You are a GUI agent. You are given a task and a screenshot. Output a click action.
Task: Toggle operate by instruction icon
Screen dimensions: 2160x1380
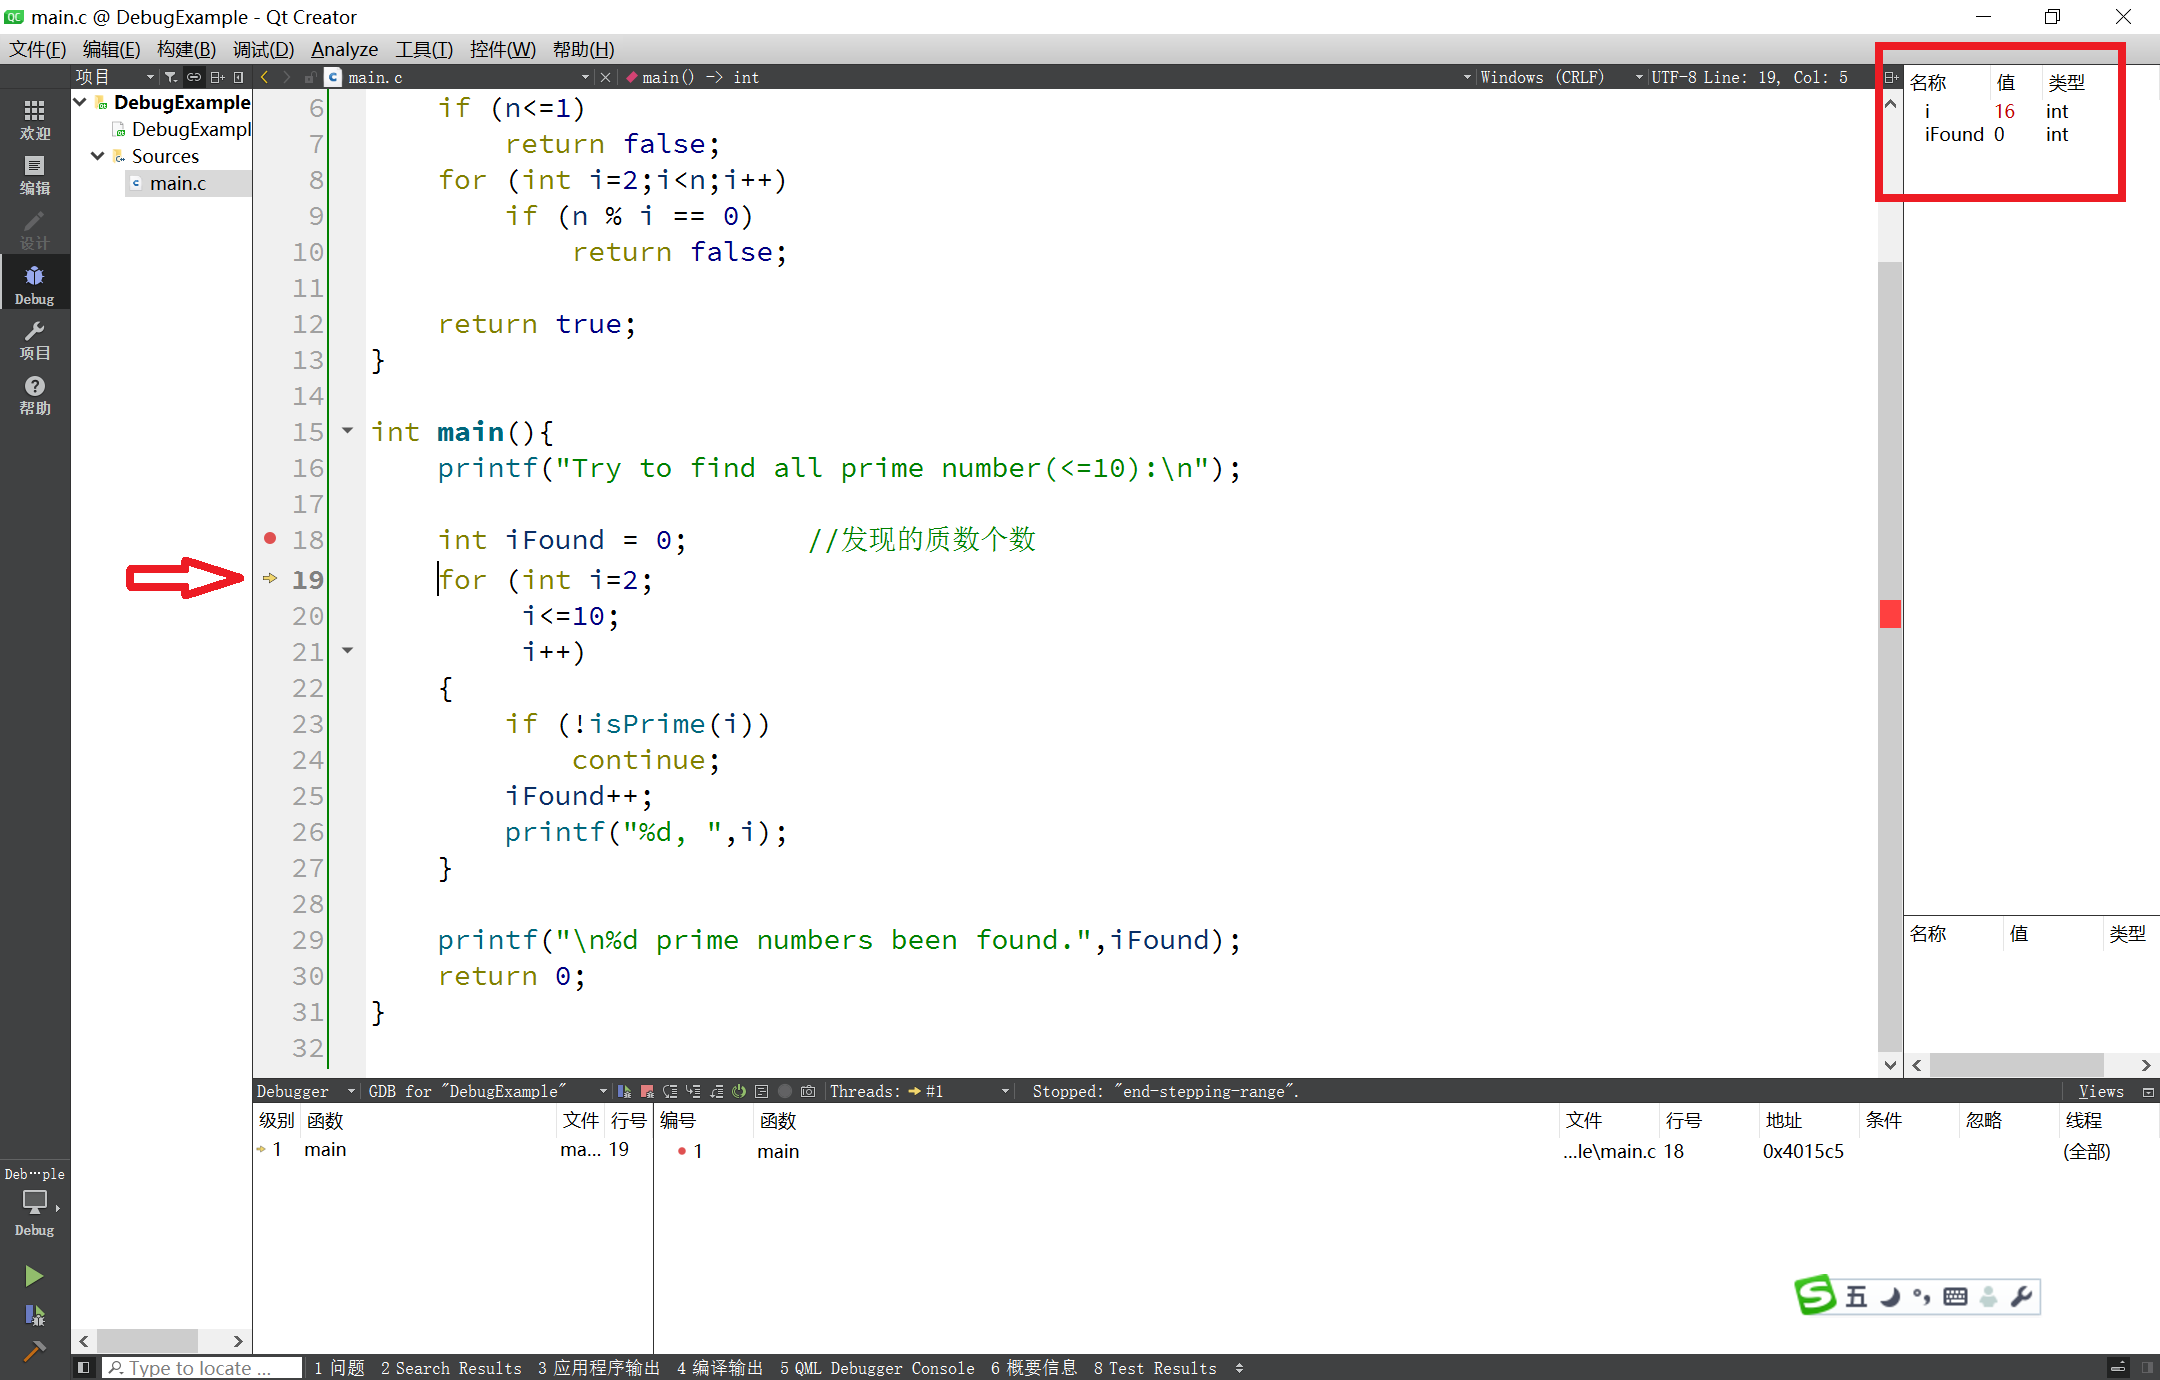tap(762, 1091)
